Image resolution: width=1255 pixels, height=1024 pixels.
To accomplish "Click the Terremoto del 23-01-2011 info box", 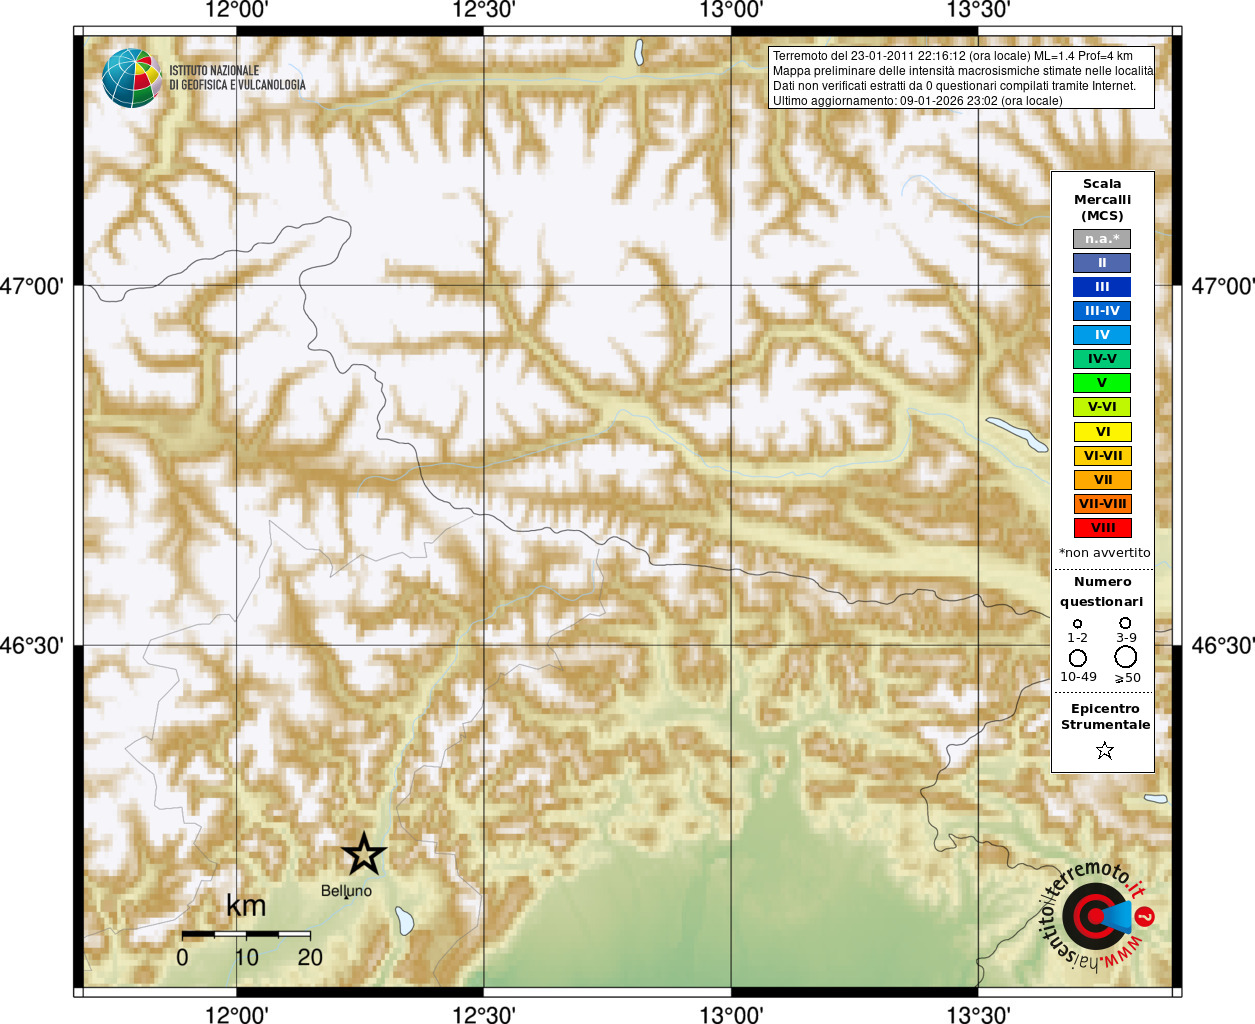I will [961, 78].
